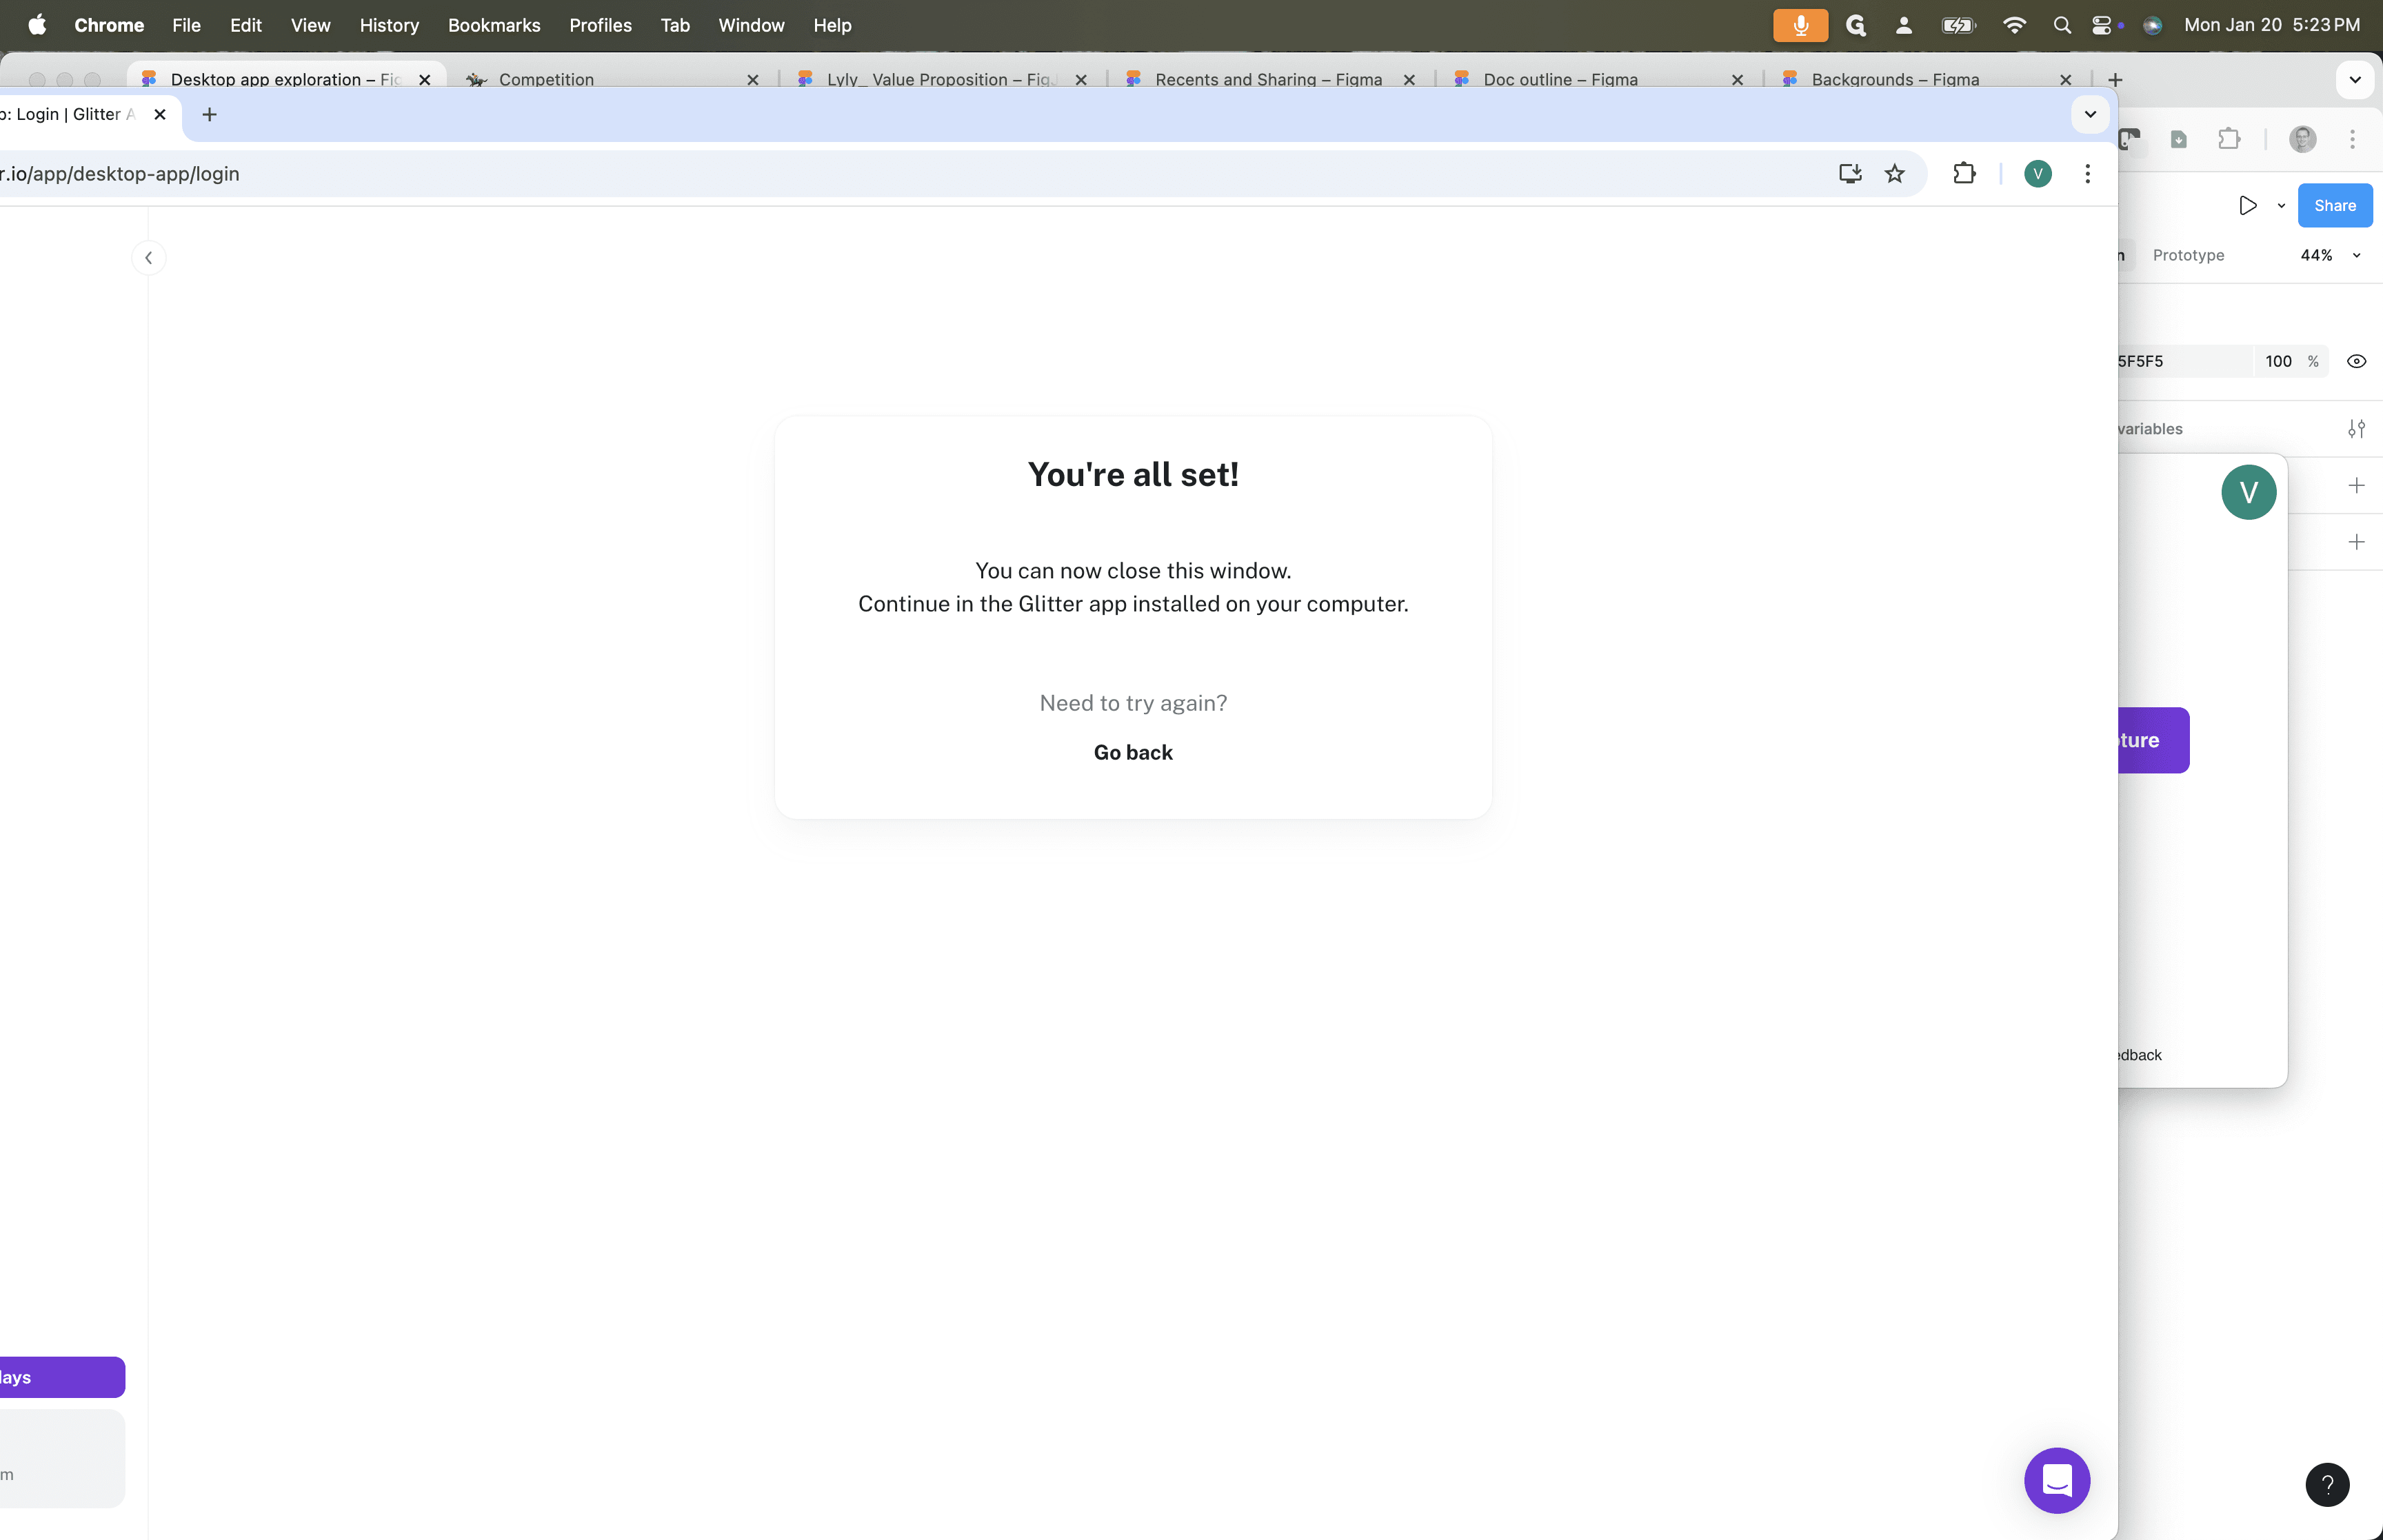
Task: Open the 44% zoom dropdown in Figma
Action: click(x=2330, y=255)
